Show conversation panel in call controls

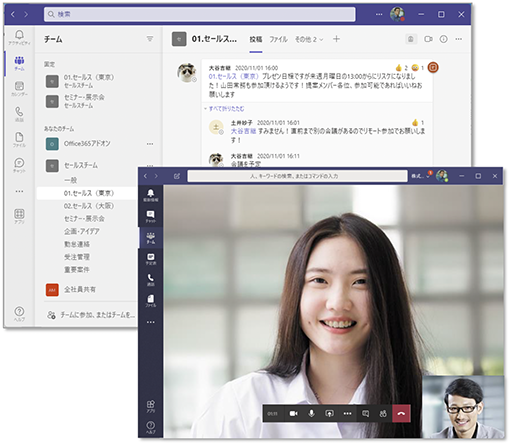tap(365, 414)
